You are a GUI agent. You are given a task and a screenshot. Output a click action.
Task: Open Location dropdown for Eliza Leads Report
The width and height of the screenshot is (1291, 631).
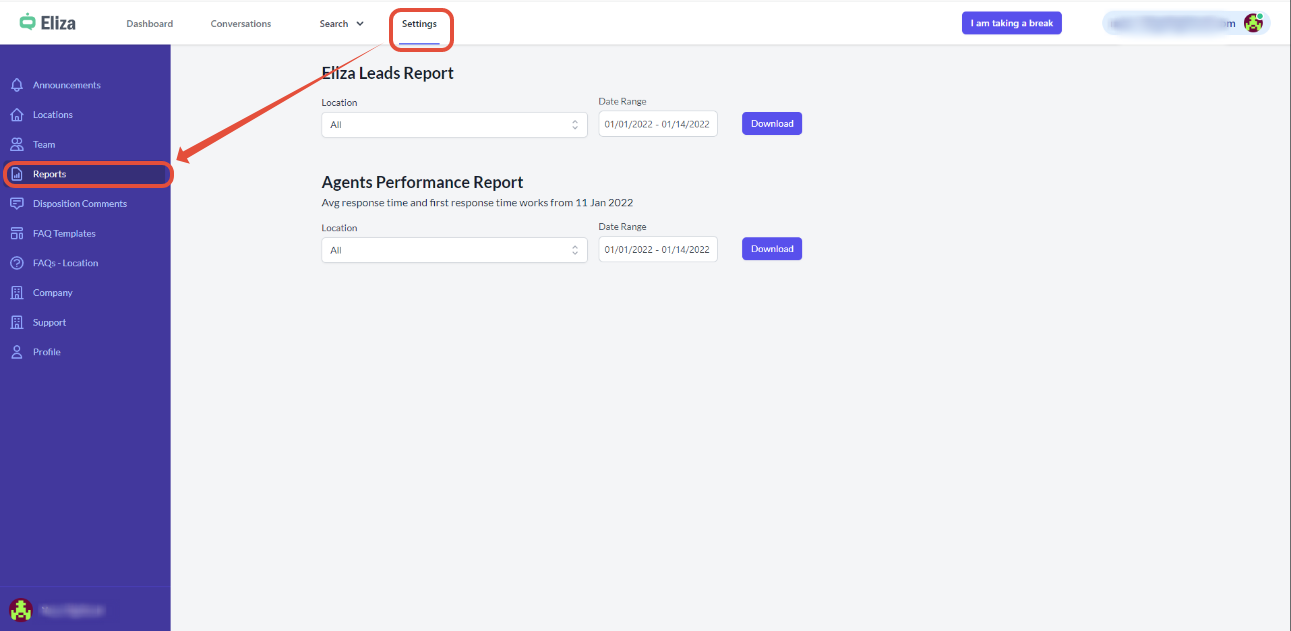pyautogui.click(x=454, y=125)
